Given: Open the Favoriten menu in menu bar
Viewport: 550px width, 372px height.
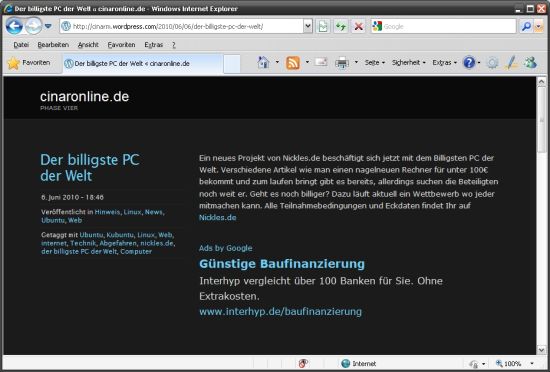Looking at the screenshot, I should (121, 45).
